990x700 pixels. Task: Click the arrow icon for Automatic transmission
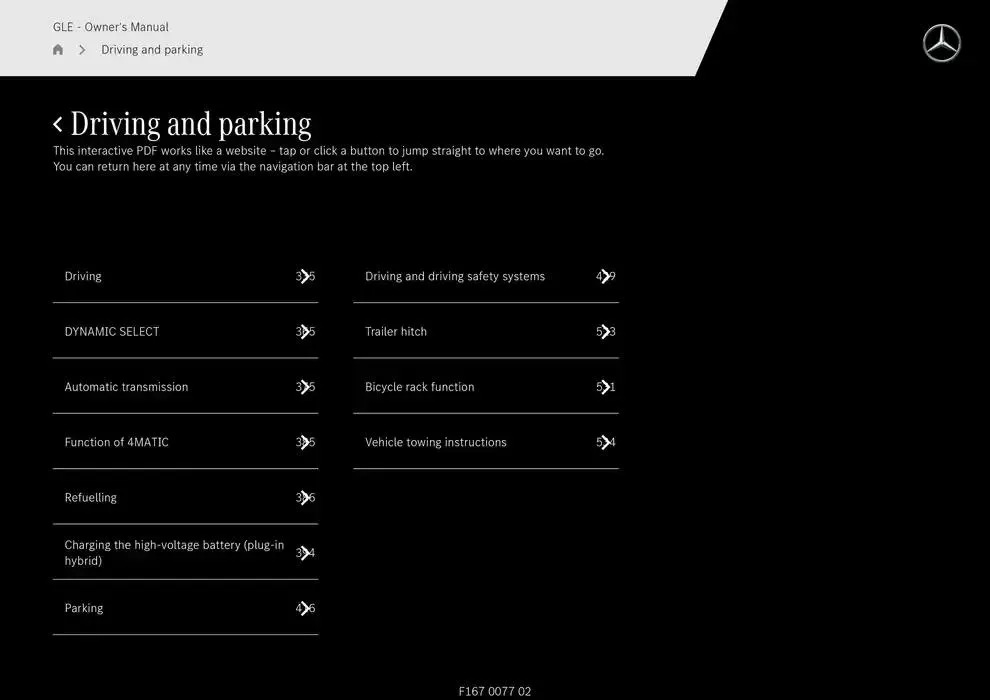(305, 387)
